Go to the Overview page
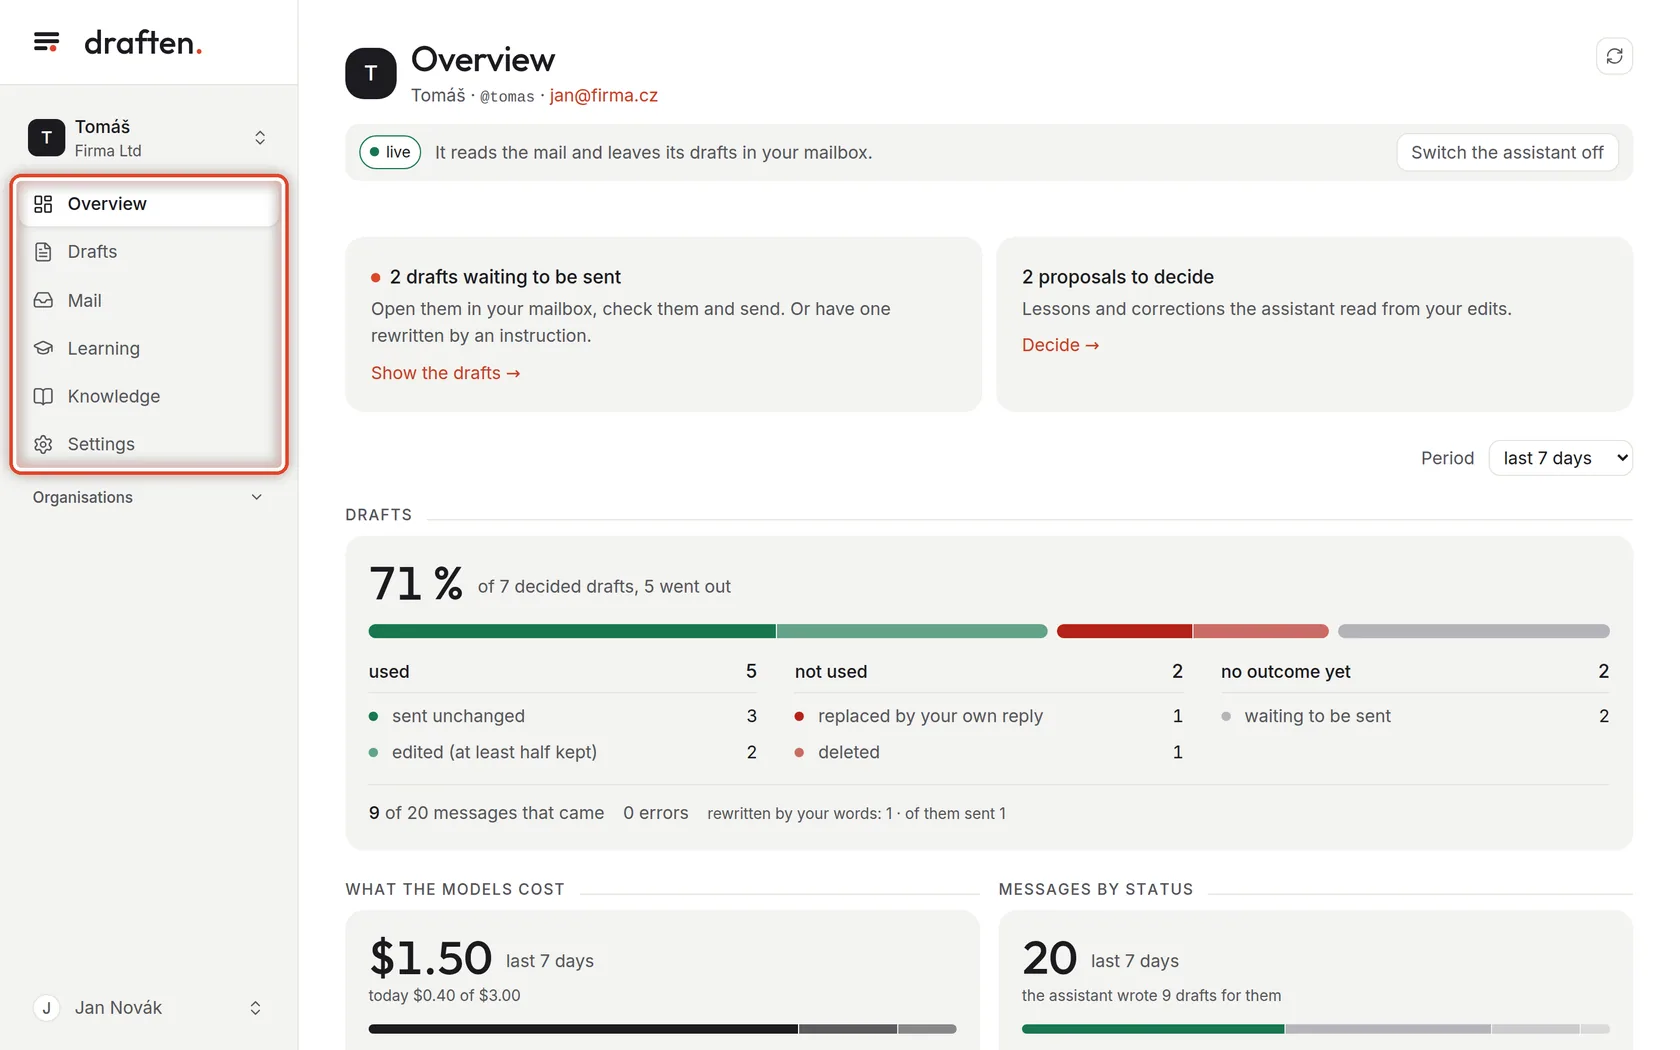 [x=148, y=204]
